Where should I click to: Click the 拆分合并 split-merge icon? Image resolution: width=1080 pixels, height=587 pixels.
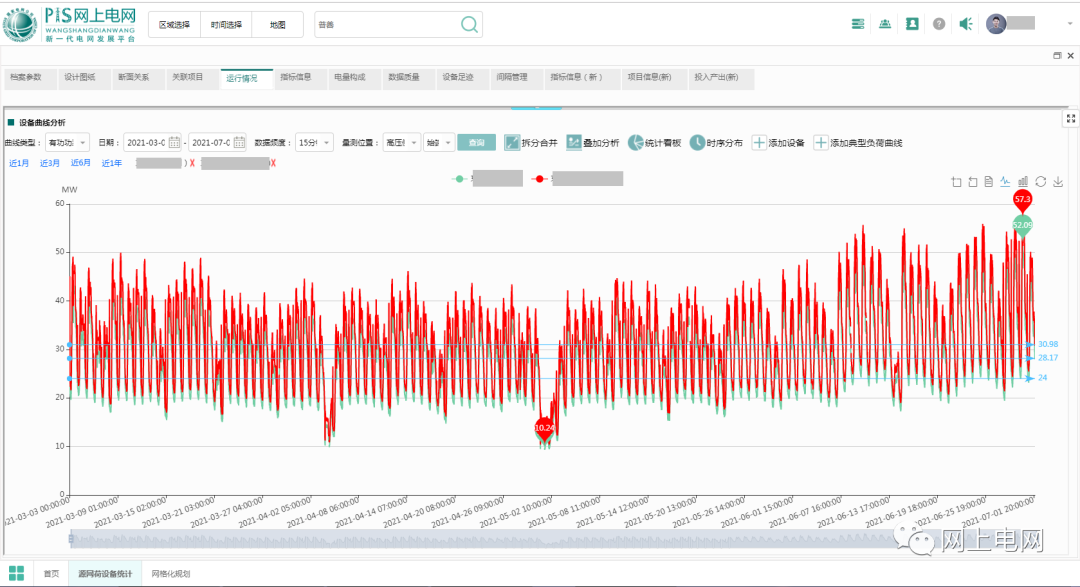(512, 143)
